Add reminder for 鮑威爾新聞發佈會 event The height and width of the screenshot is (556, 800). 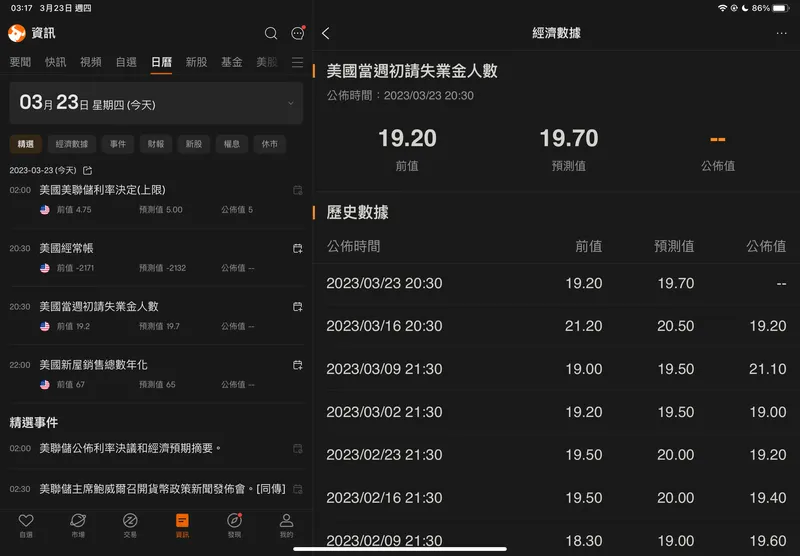click(297, 489)
